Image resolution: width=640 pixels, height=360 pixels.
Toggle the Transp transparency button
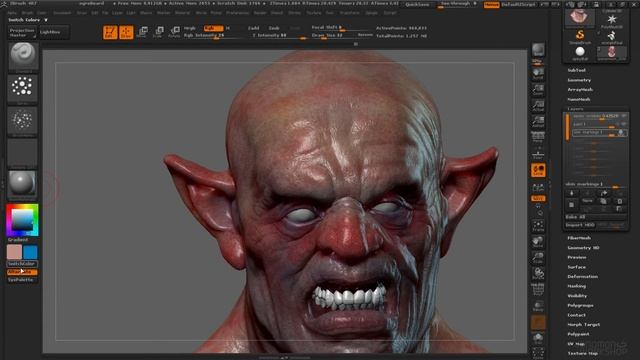tap(538, 306)
